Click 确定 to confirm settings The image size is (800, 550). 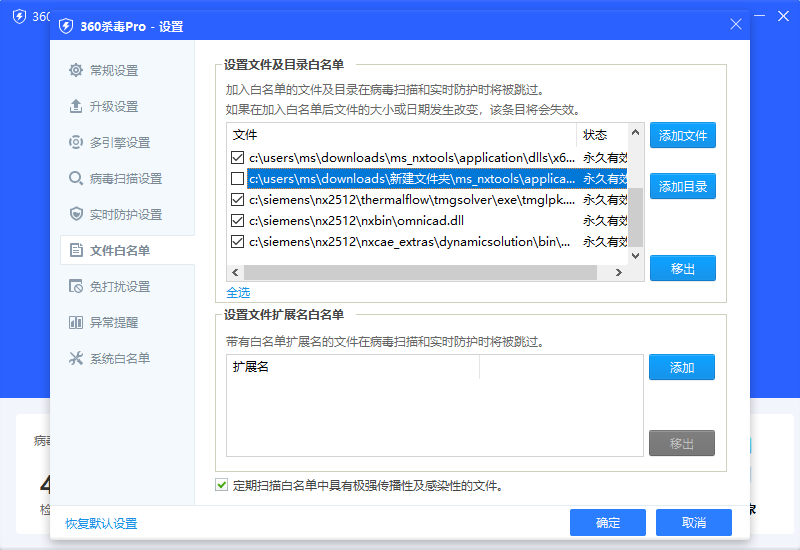(608, 522)
